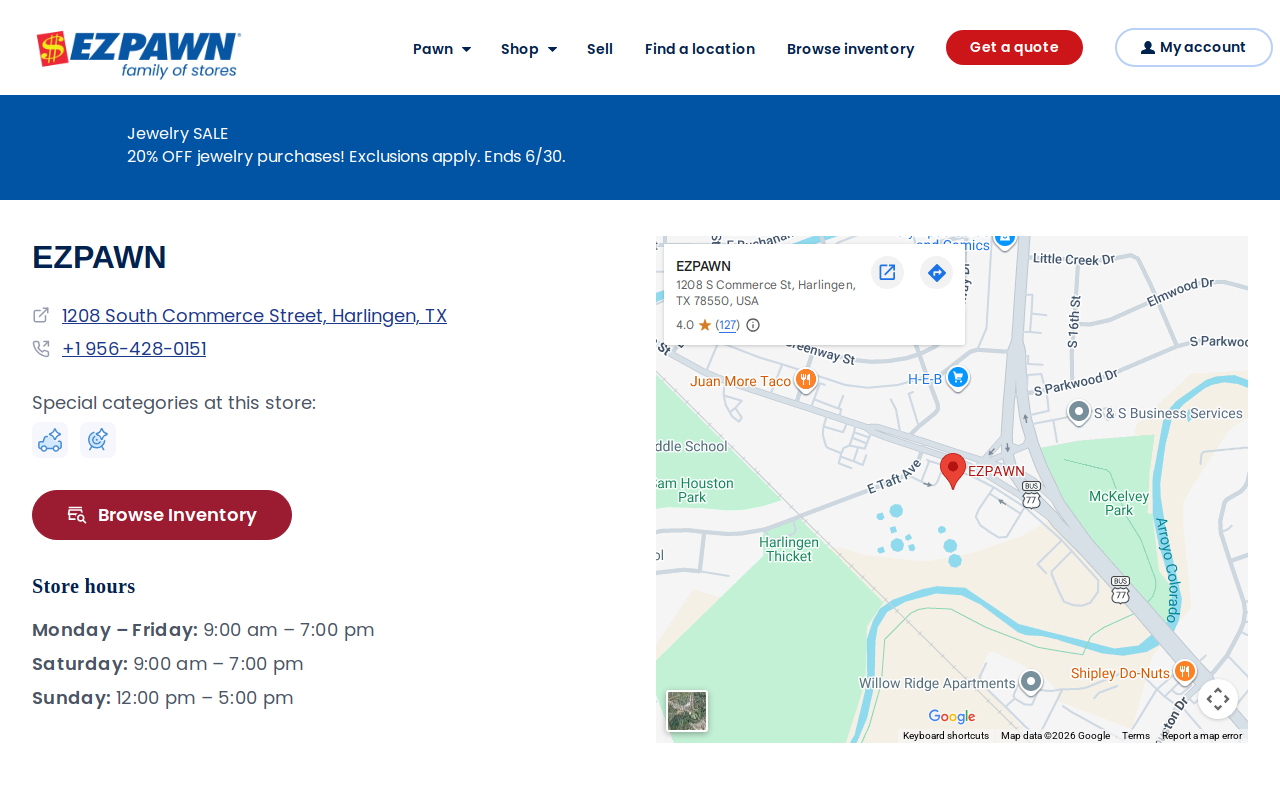The height and width of the screenshot is (800, 1280).
Task: Open the My account button
Action: [1194, 48]
